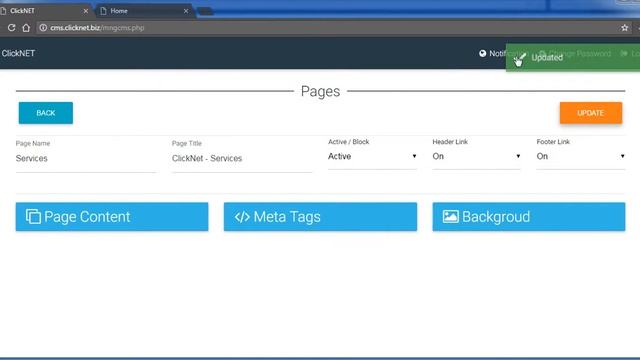Dismiss the green Updated notification
Image resolution: width=640 pixels, height=360 pixels.
click(x=573, y=58)
